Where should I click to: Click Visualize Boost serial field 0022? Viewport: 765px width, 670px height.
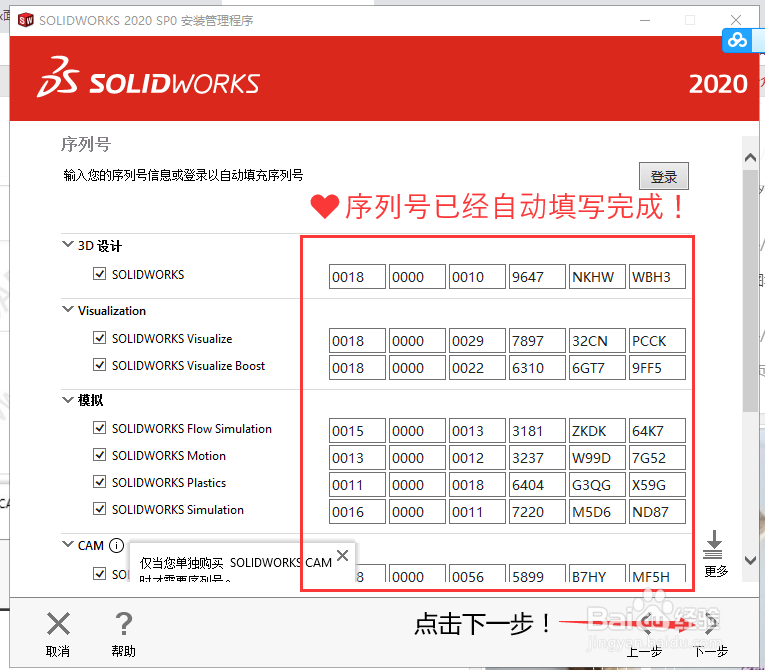(477, 367)
